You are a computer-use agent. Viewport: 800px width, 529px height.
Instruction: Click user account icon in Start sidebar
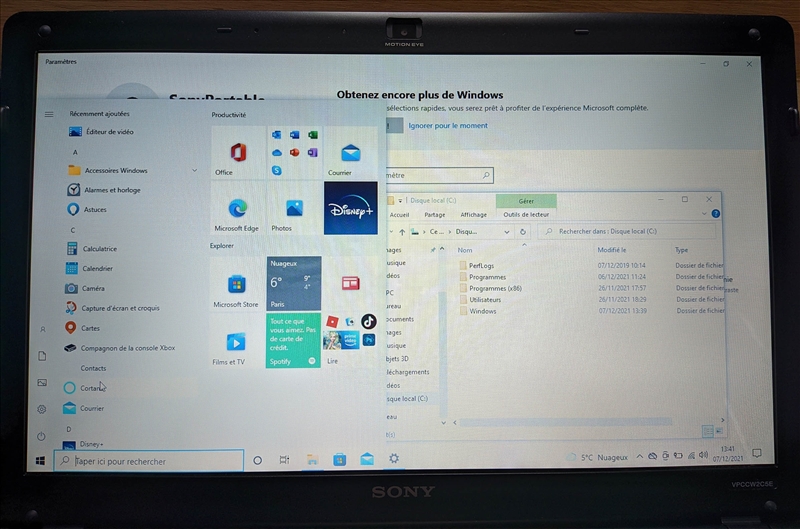point(43,330)
